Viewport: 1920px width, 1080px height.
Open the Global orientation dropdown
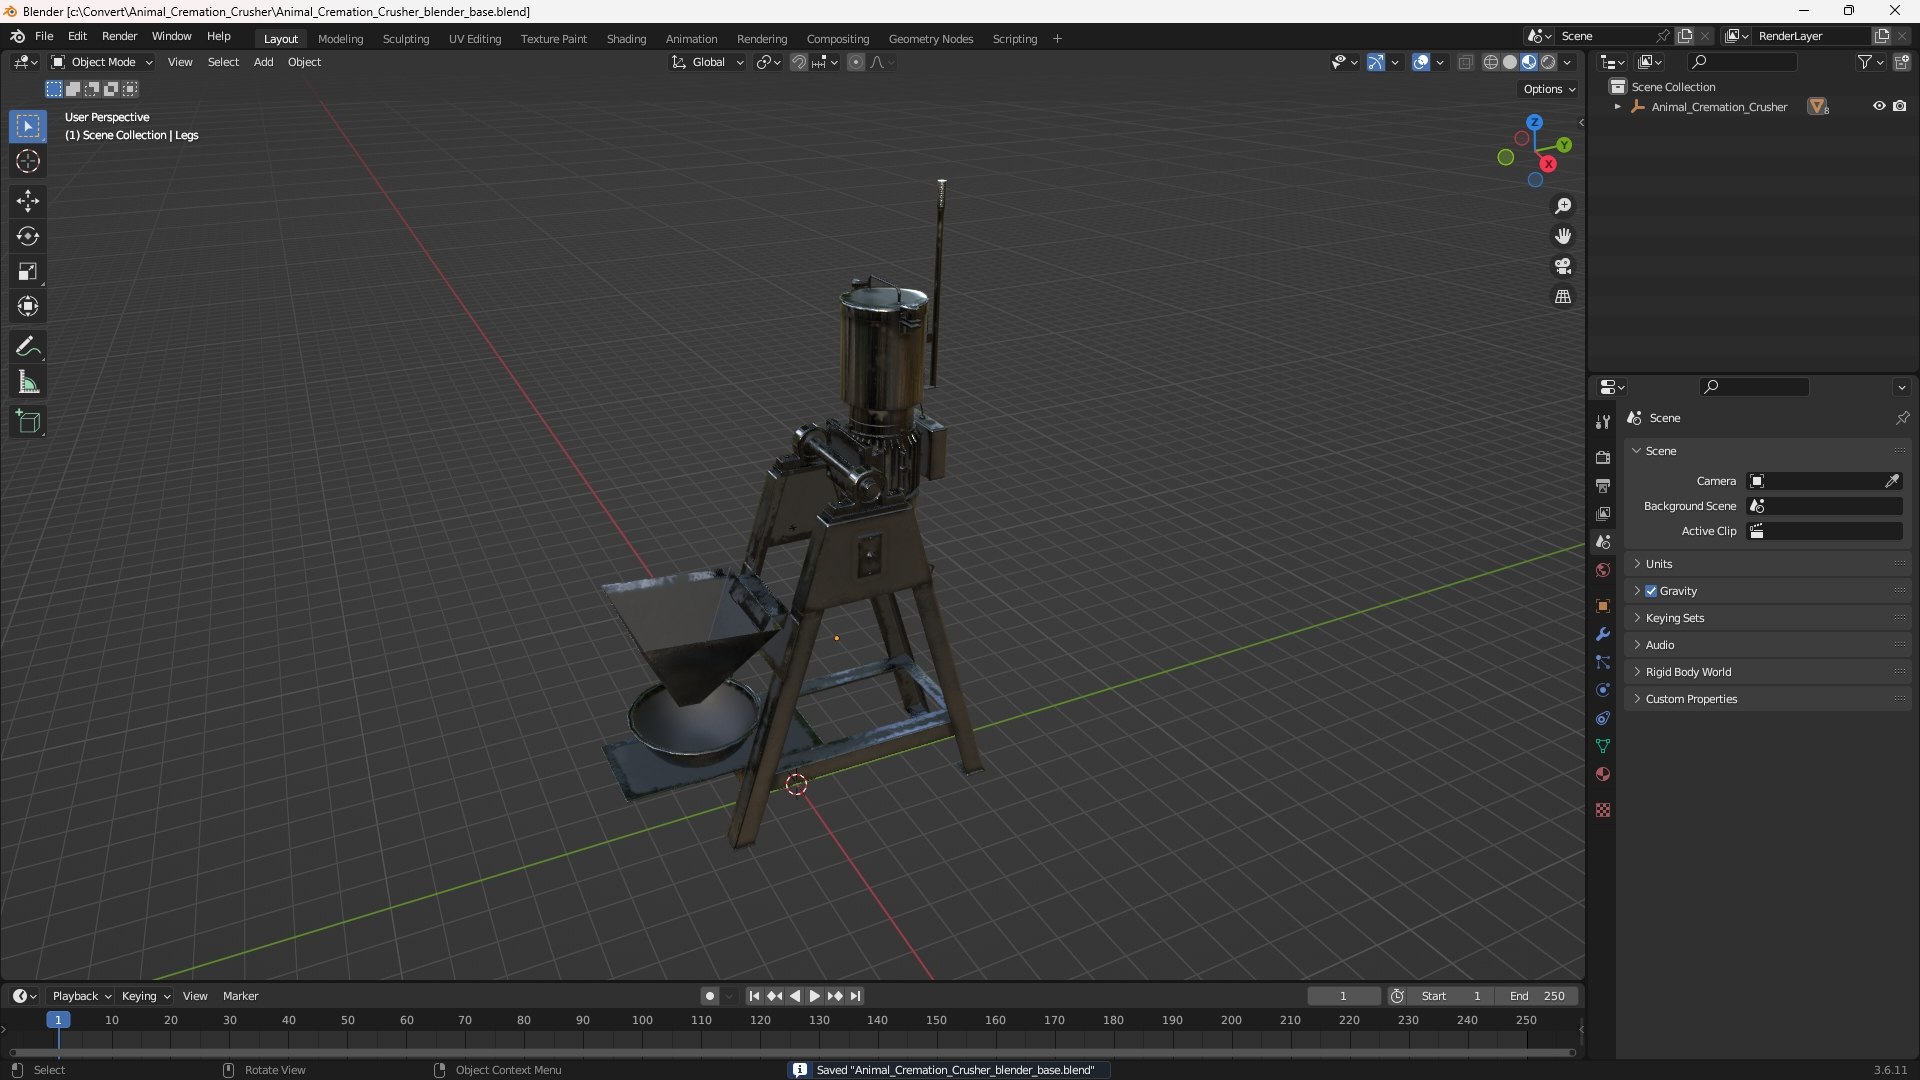(x=707, y=62)
